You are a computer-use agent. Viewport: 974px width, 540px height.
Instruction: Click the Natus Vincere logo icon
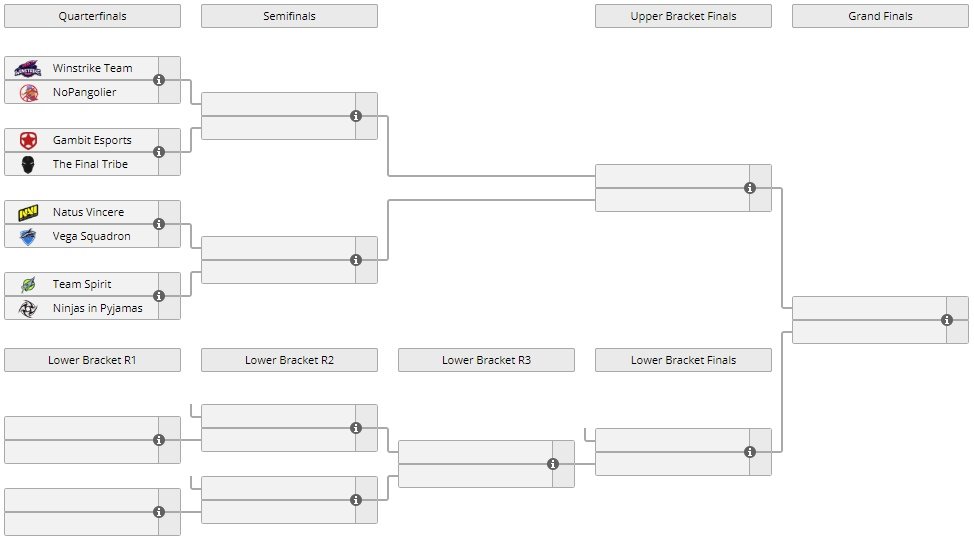tap(28, 212)
